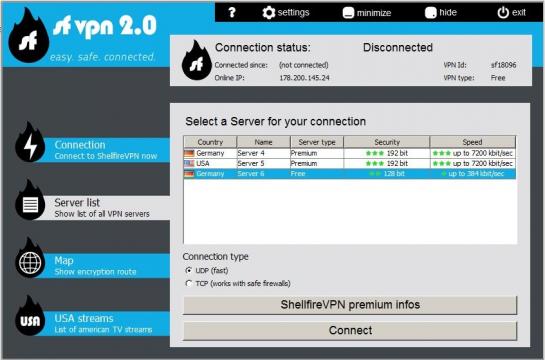Click the USA streams flame icon
This screenshot has width=545, height=360.
[x=30, y=317]
